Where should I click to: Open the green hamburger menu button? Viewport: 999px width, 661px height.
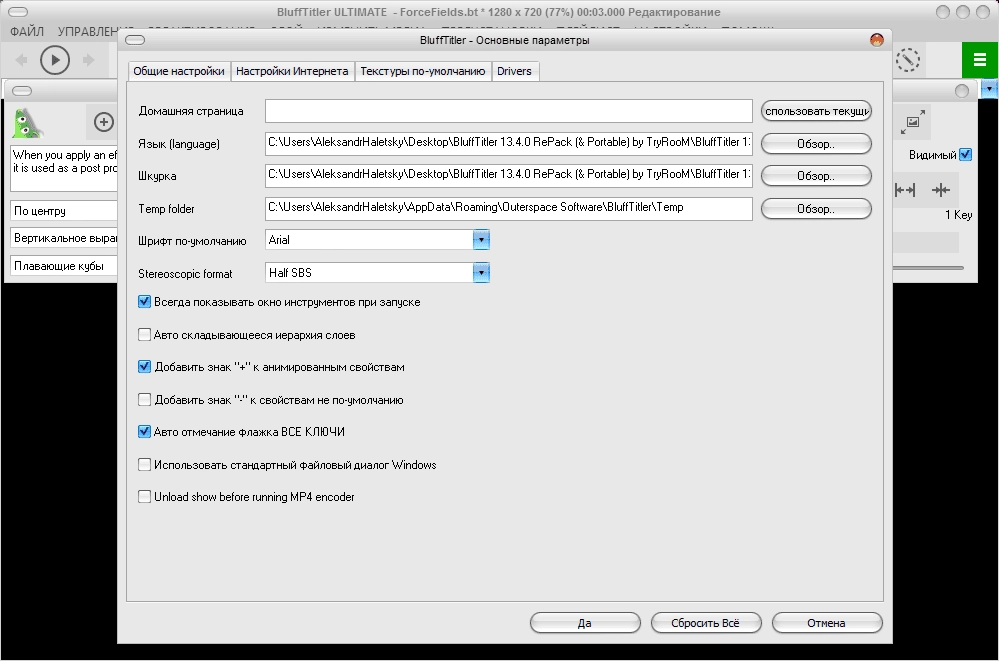980,60
